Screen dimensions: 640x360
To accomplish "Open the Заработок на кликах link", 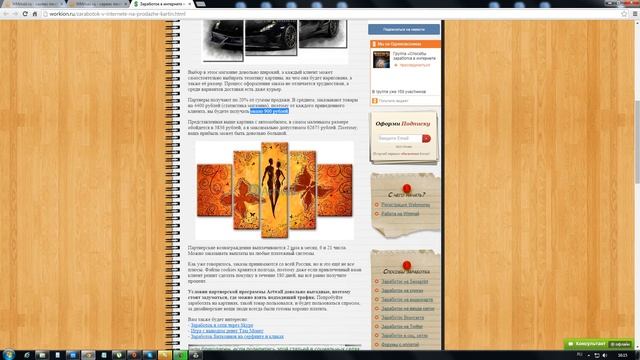I will pos(402,291).
